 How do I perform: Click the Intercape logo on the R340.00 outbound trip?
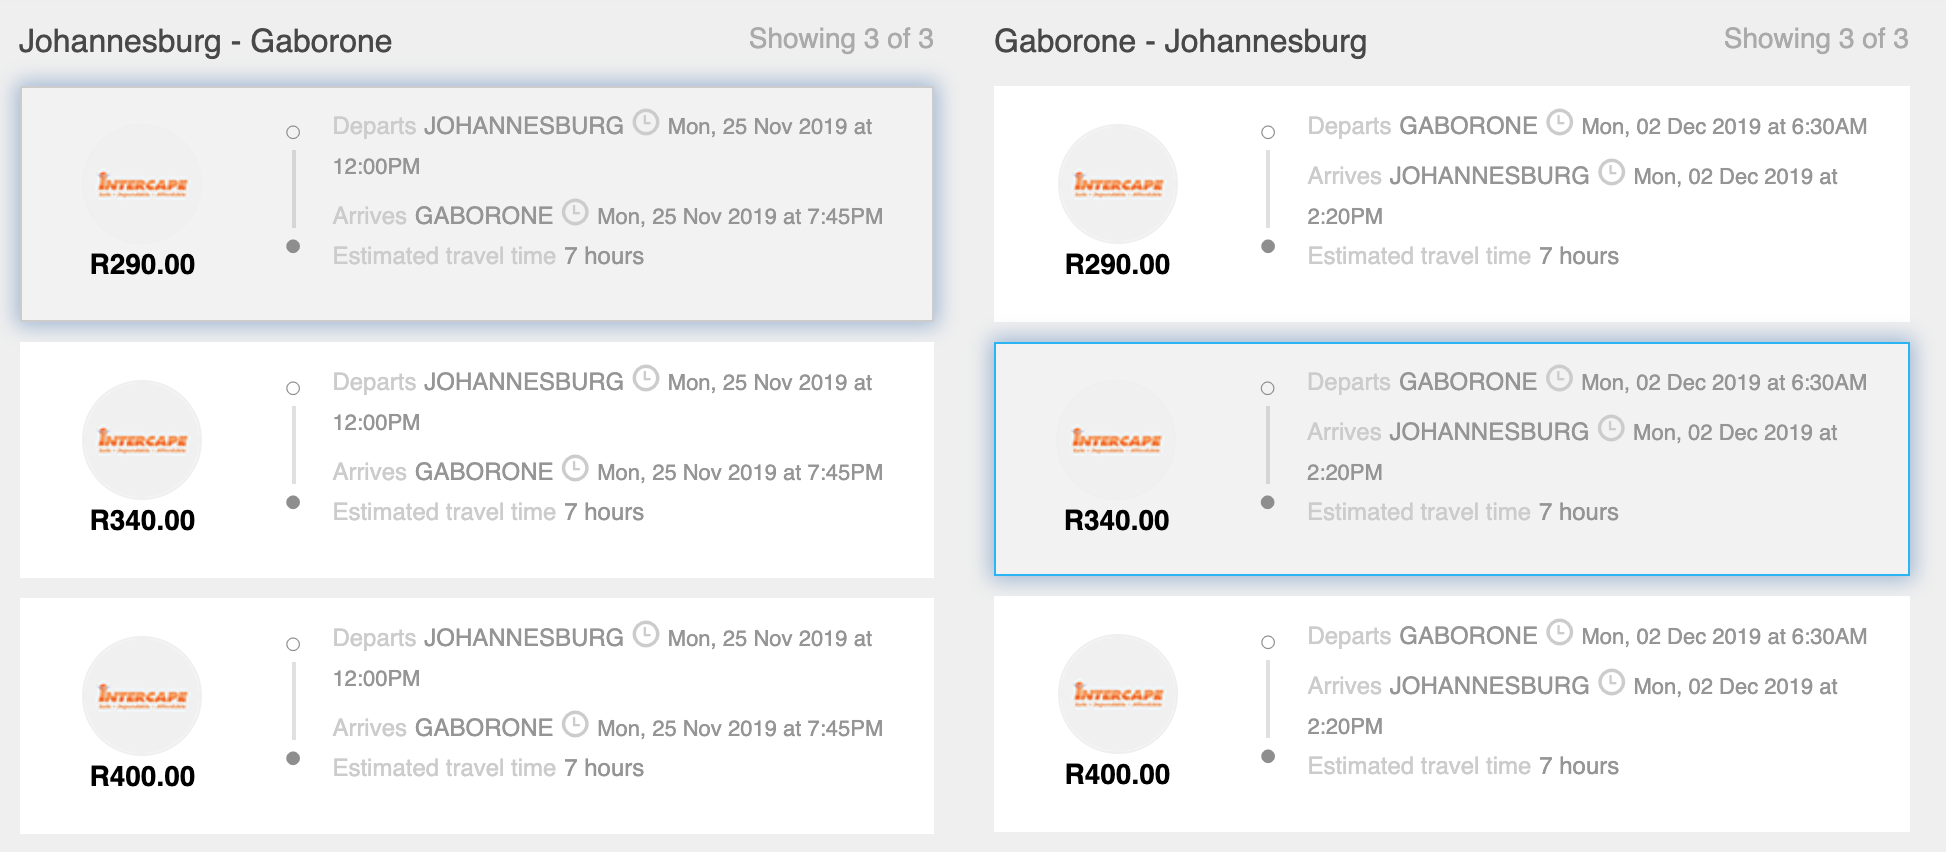click(x=143, y=439)
